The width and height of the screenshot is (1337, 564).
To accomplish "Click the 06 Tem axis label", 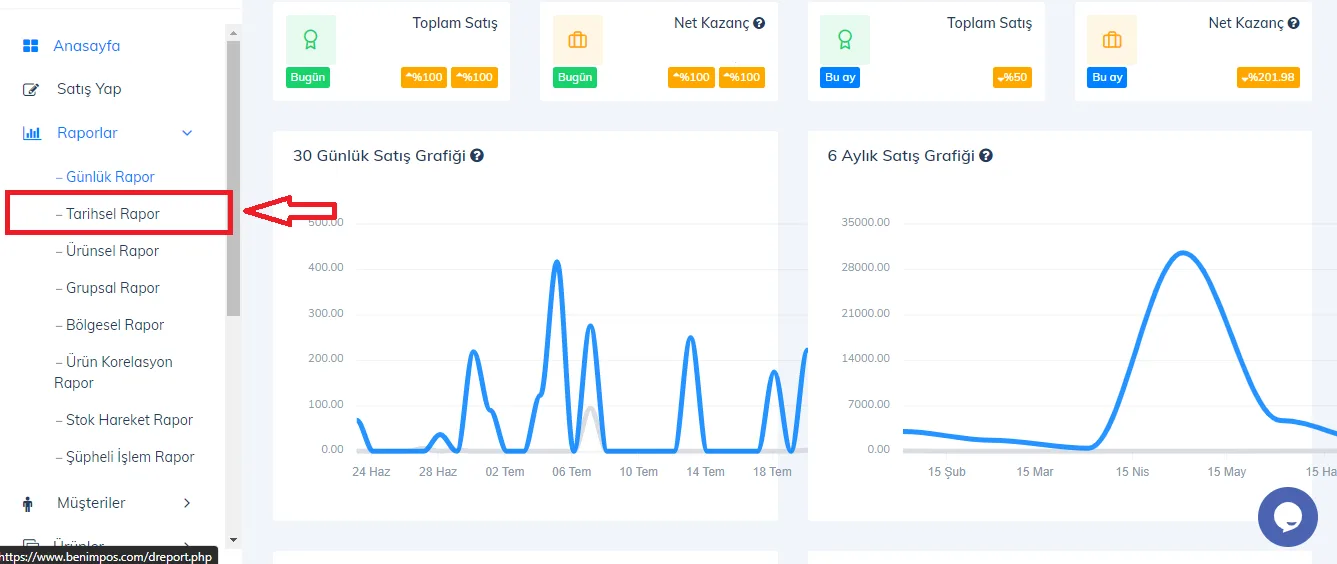I will tap(572, 472).
